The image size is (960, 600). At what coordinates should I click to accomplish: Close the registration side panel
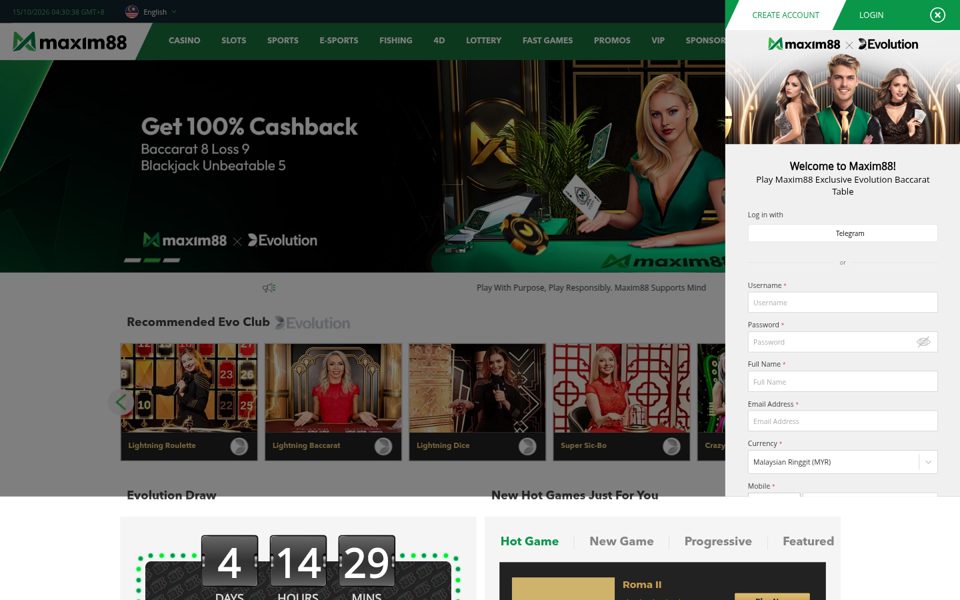click(937, 15)
